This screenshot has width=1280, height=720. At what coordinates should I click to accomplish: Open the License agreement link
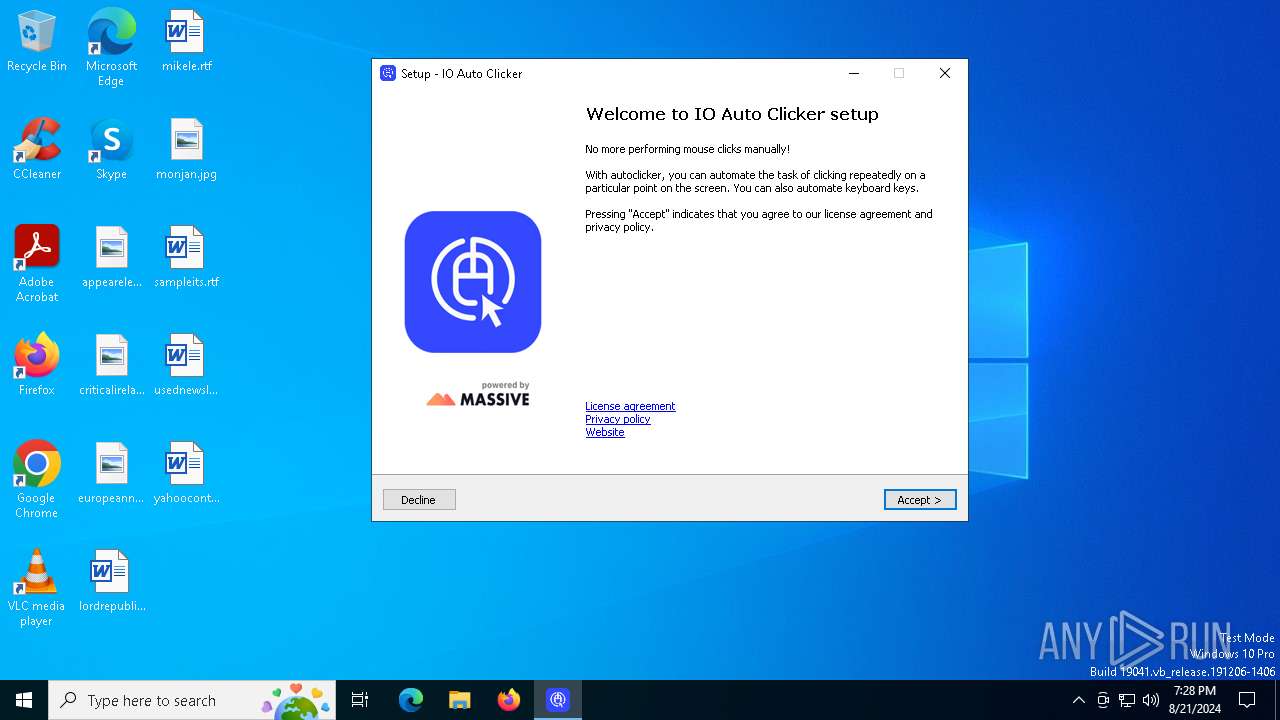click(x=630, y=406)
